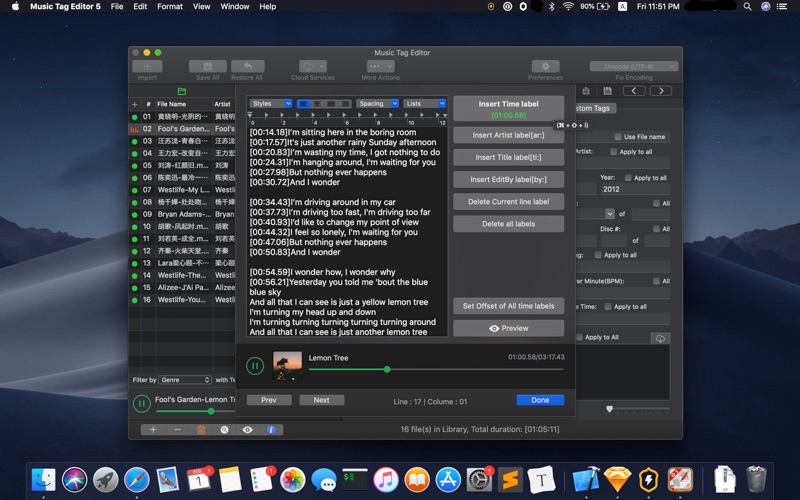Check Apply to all beside Year

click(626, 178)
